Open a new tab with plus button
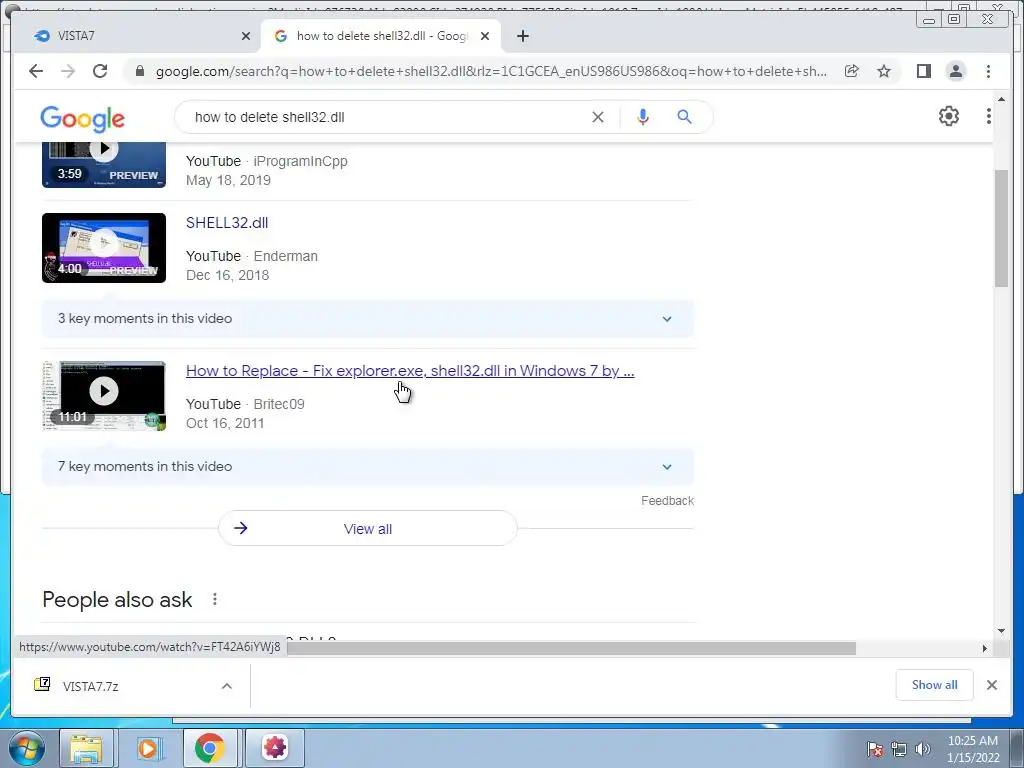 point(522,36)
